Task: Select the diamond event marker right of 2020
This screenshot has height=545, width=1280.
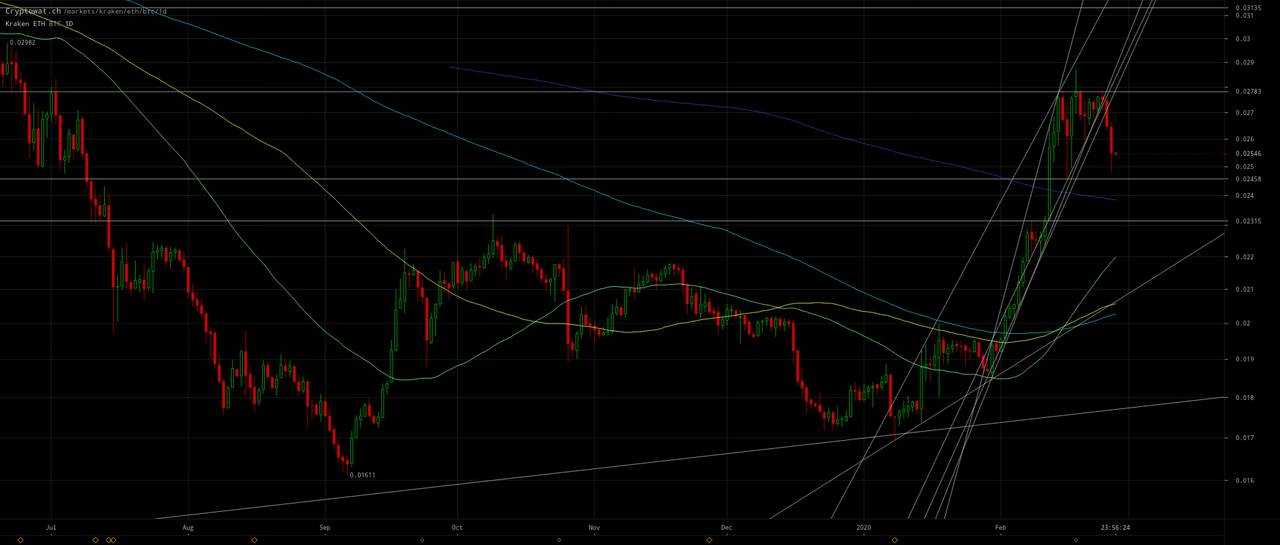Action: click(x=895, y=540)
